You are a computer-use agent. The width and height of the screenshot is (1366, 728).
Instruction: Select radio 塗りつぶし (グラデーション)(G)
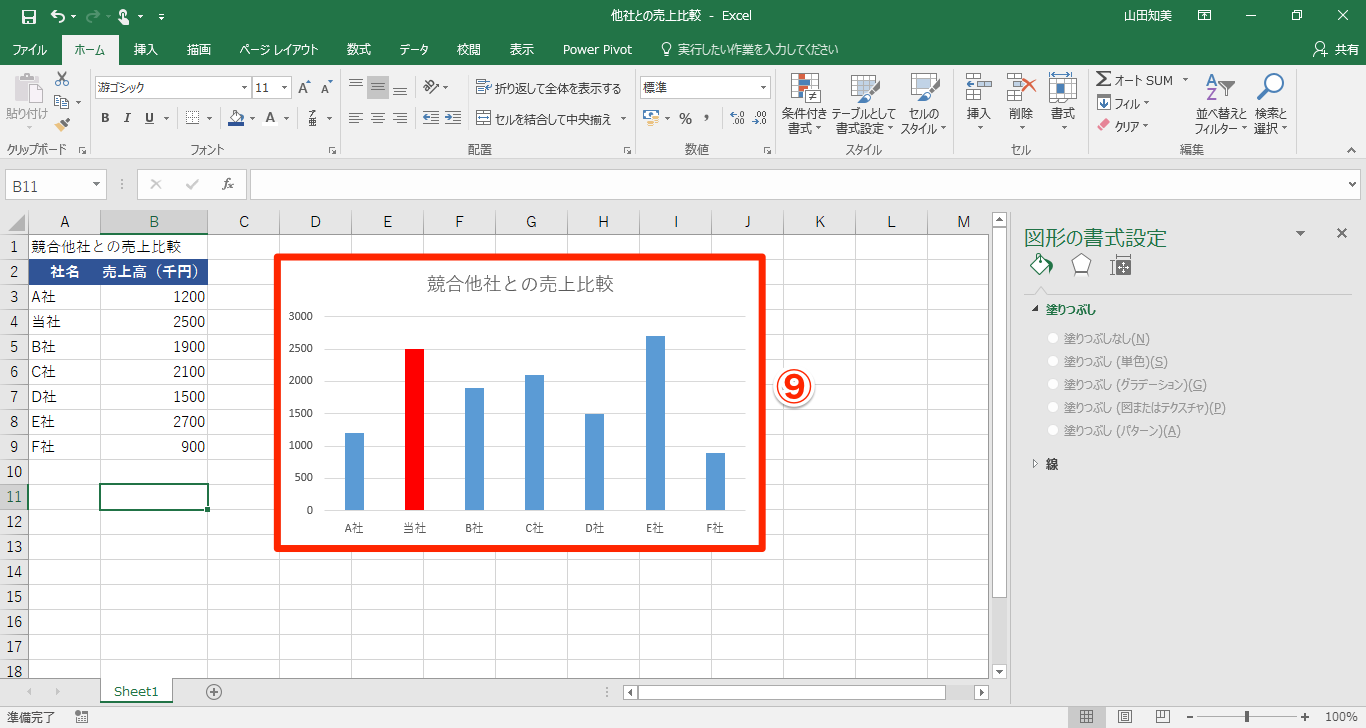tap(1052, 385)
